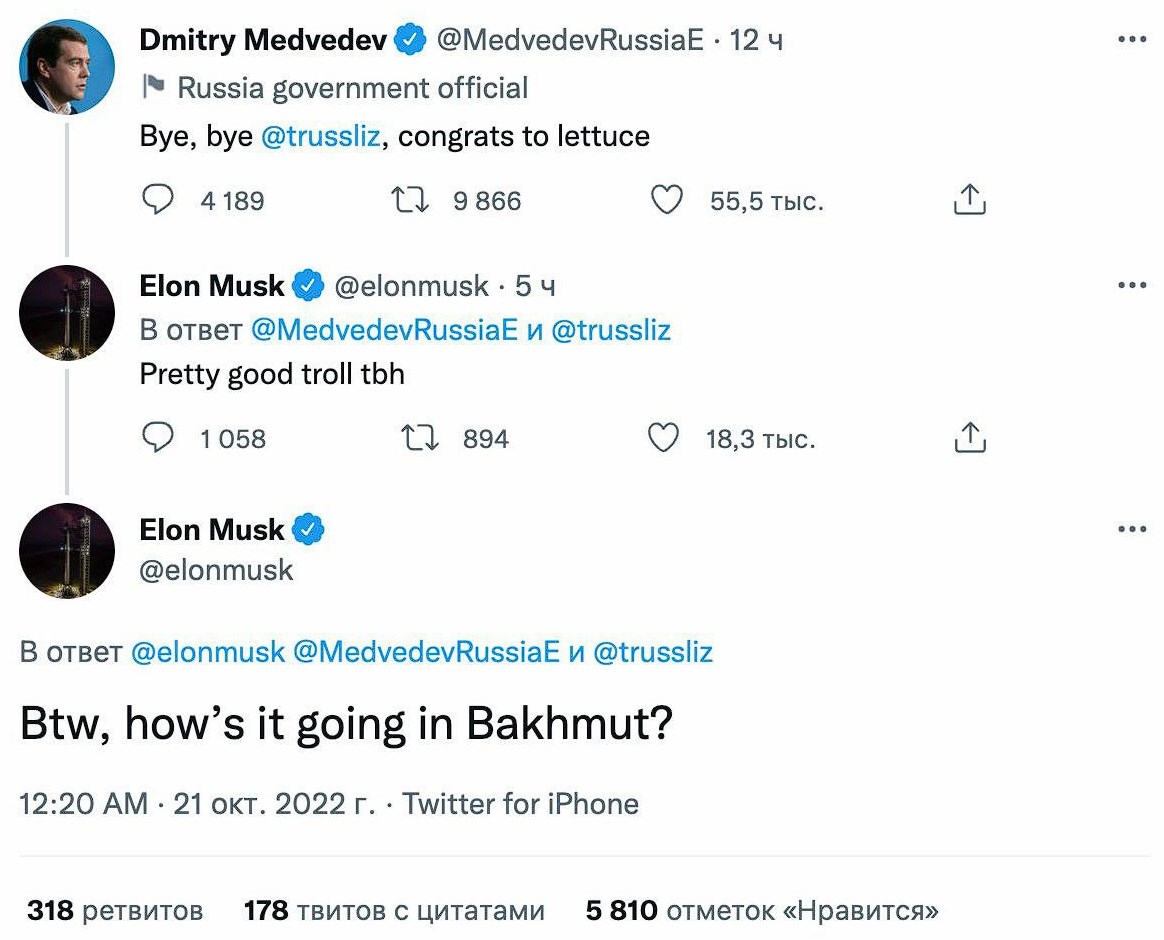Screen dimensions: 1164x940
Task: View the 178 quote tweets
Action: tap(394, 910)
